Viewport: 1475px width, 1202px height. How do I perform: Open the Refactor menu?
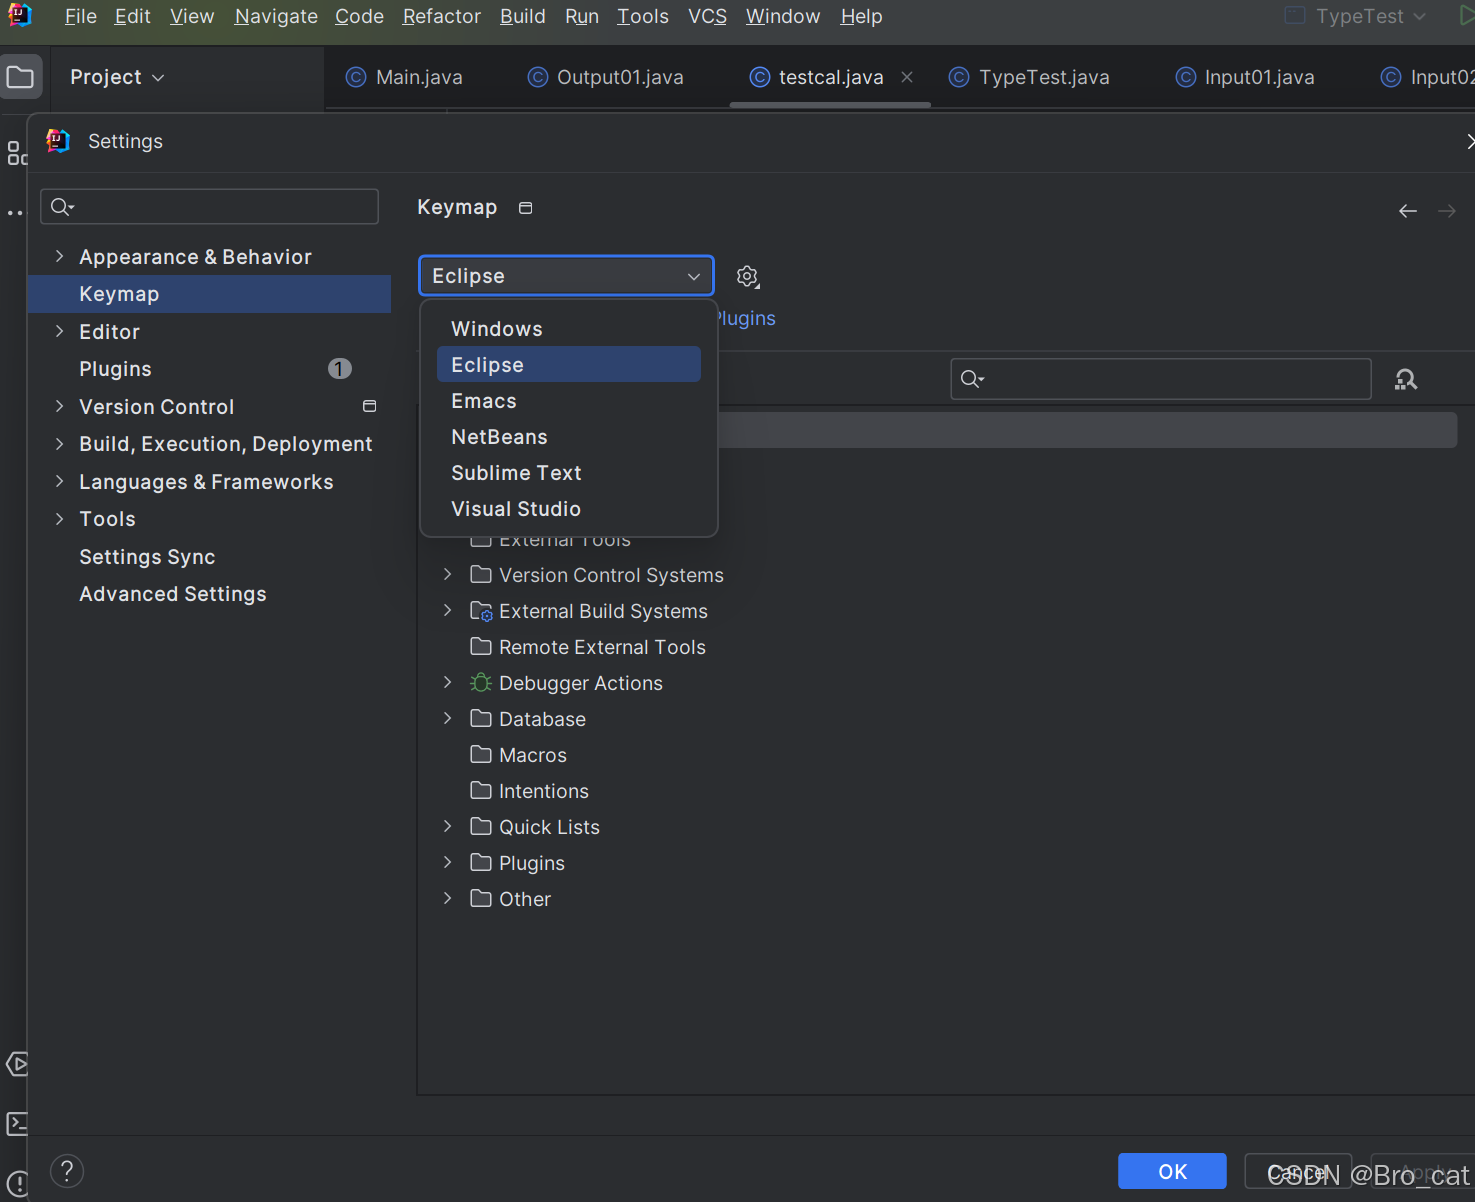442,17
